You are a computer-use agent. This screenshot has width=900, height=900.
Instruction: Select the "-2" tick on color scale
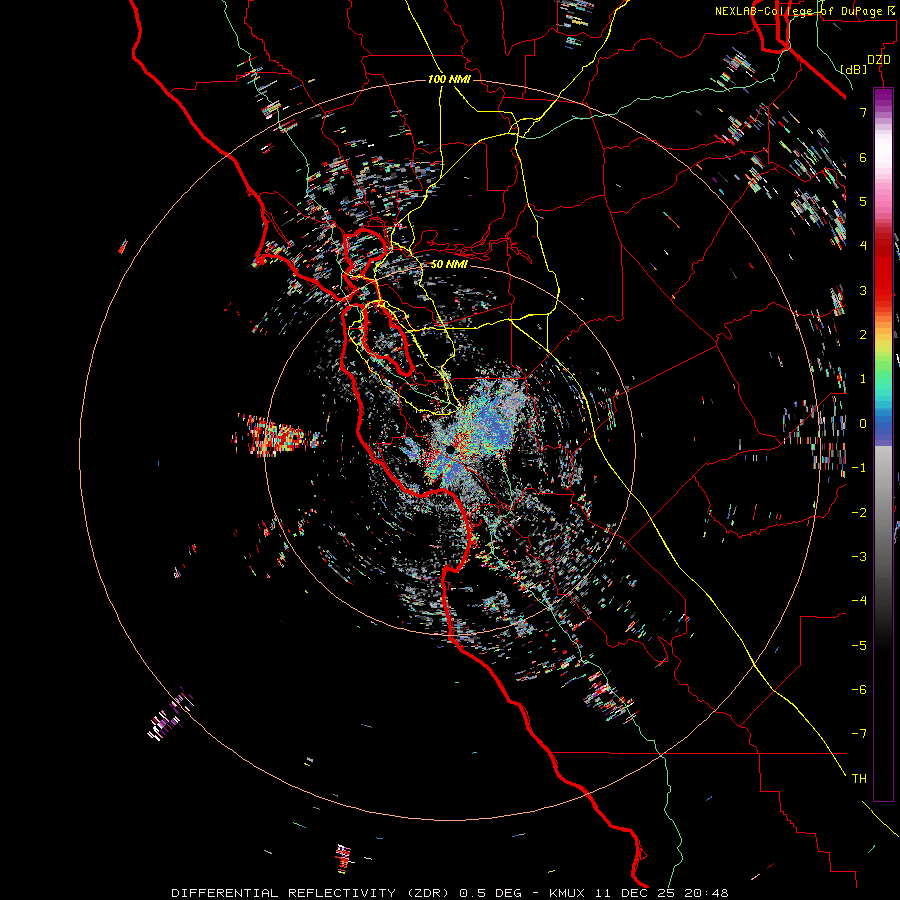tap(859, 513)
